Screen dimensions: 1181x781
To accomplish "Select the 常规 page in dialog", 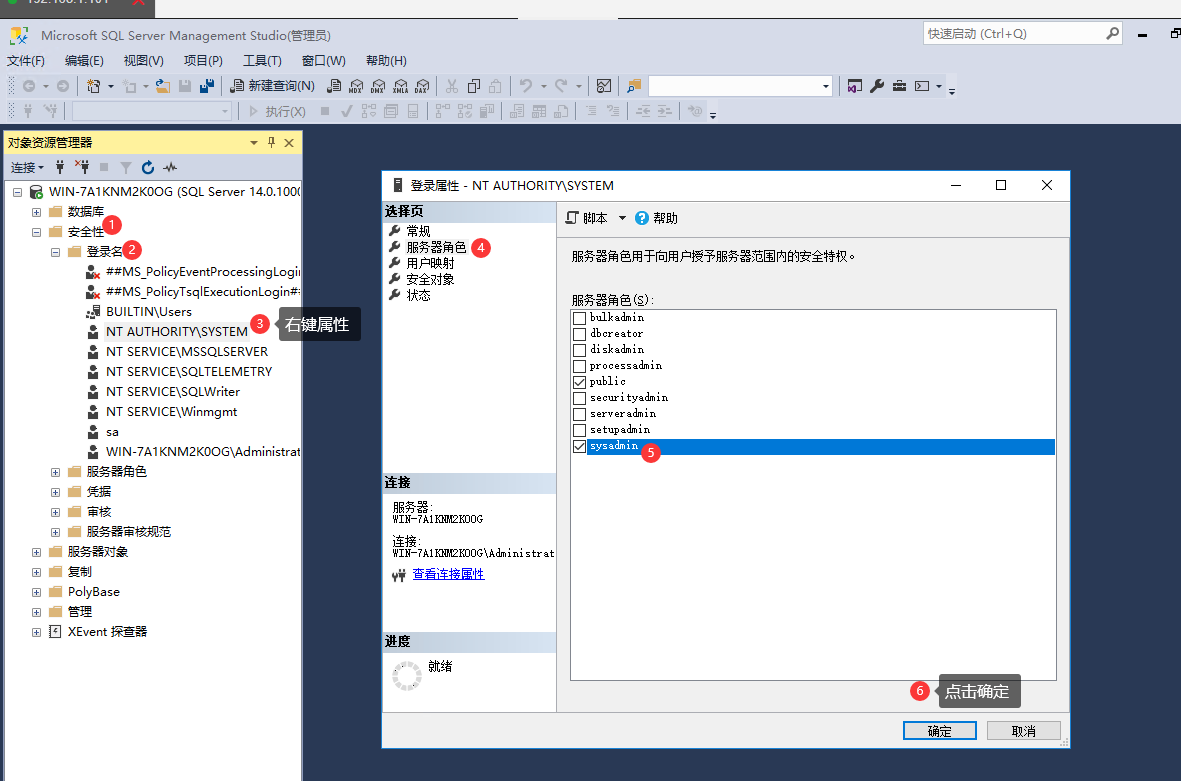I will [419, 231].
